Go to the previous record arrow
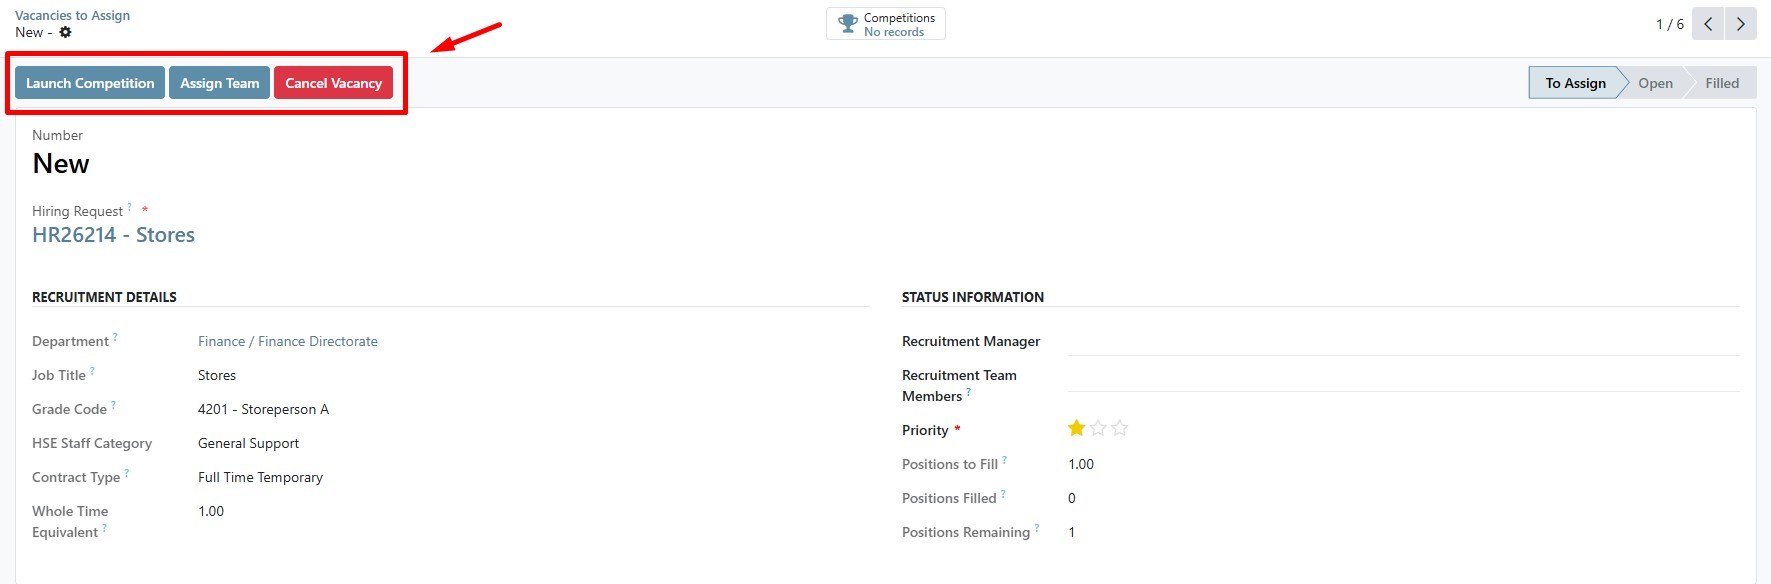 click(x=1708, y=24)
